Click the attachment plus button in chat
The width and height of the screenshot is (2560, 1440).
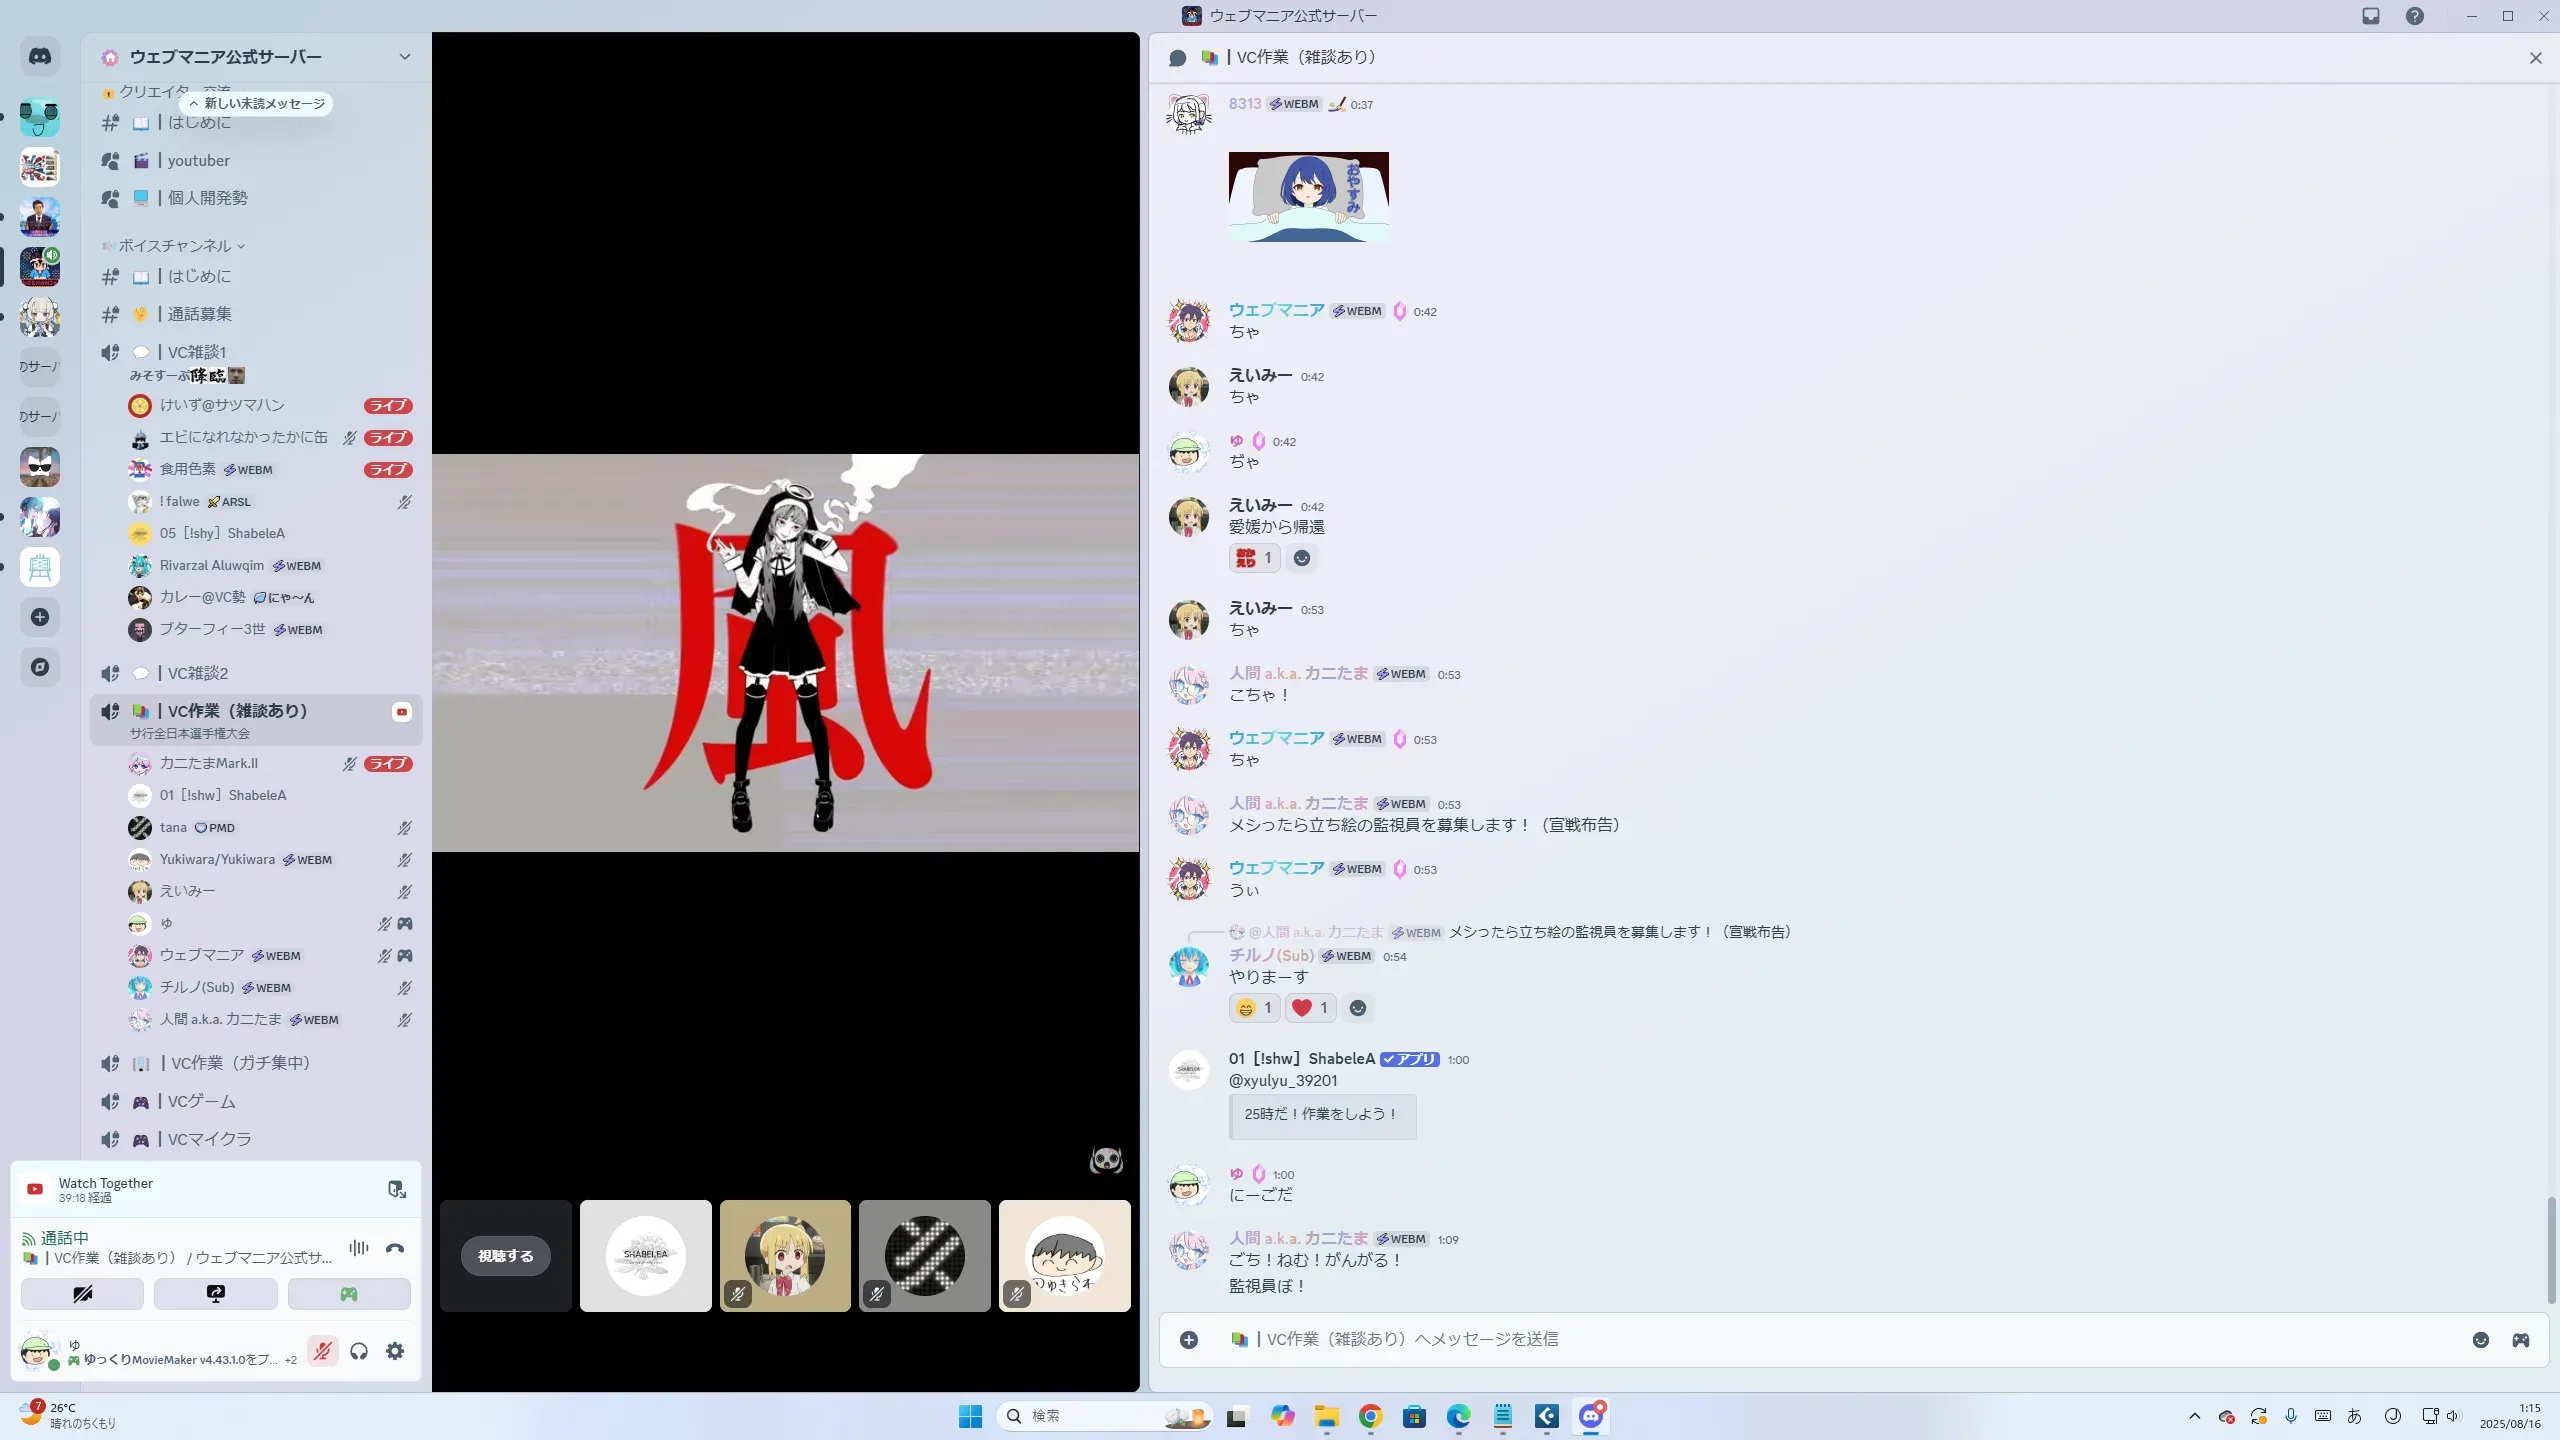click(x=1189, y=1340)
